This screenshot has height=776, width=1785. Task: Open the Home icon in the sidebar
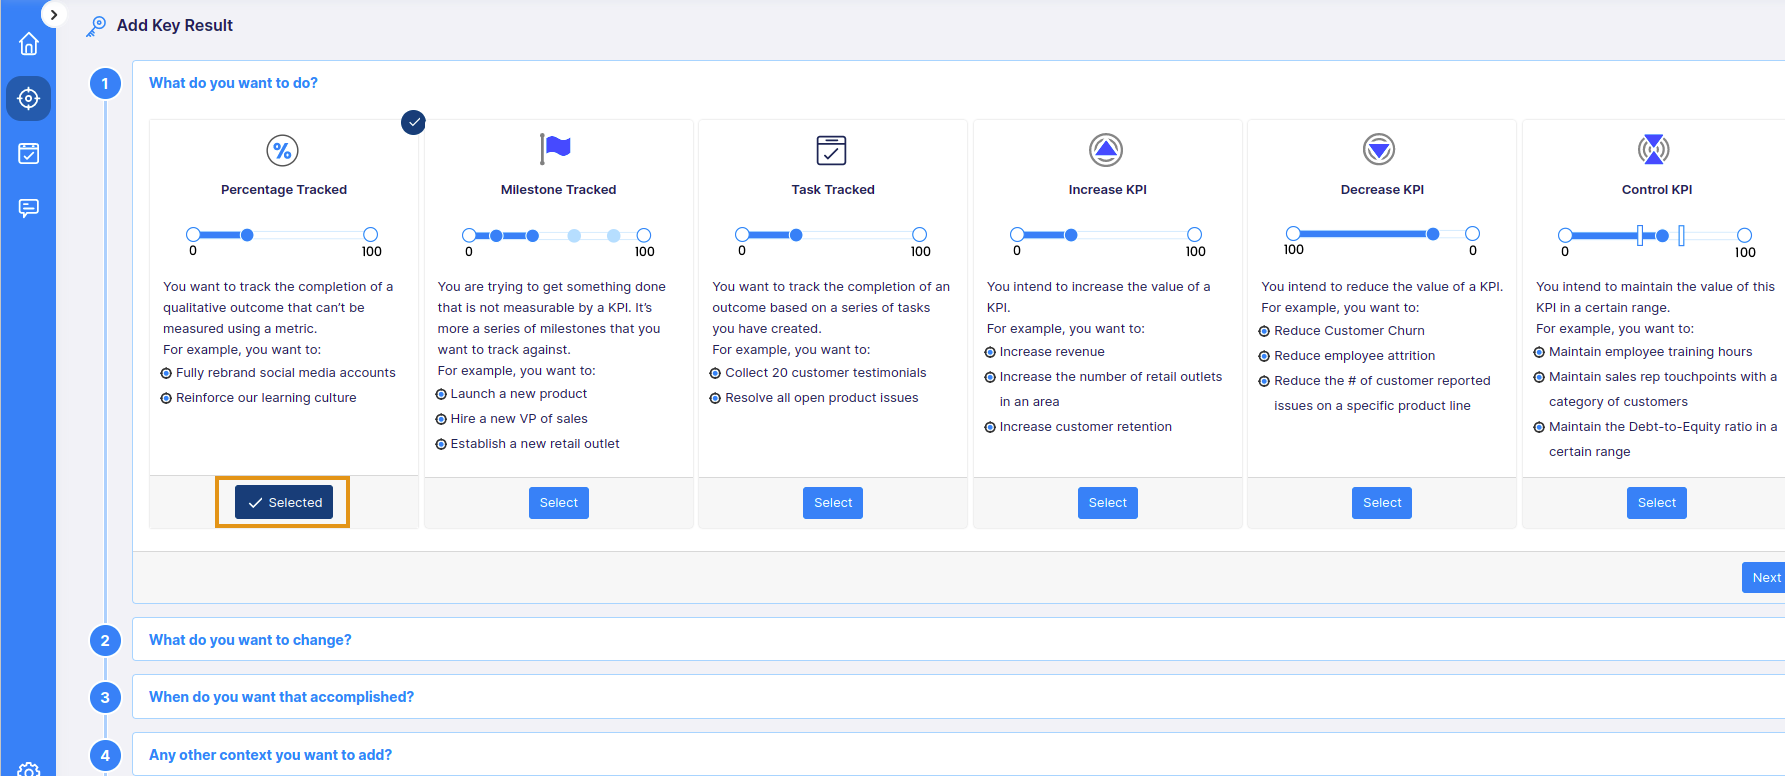click(x=28, y=44)
